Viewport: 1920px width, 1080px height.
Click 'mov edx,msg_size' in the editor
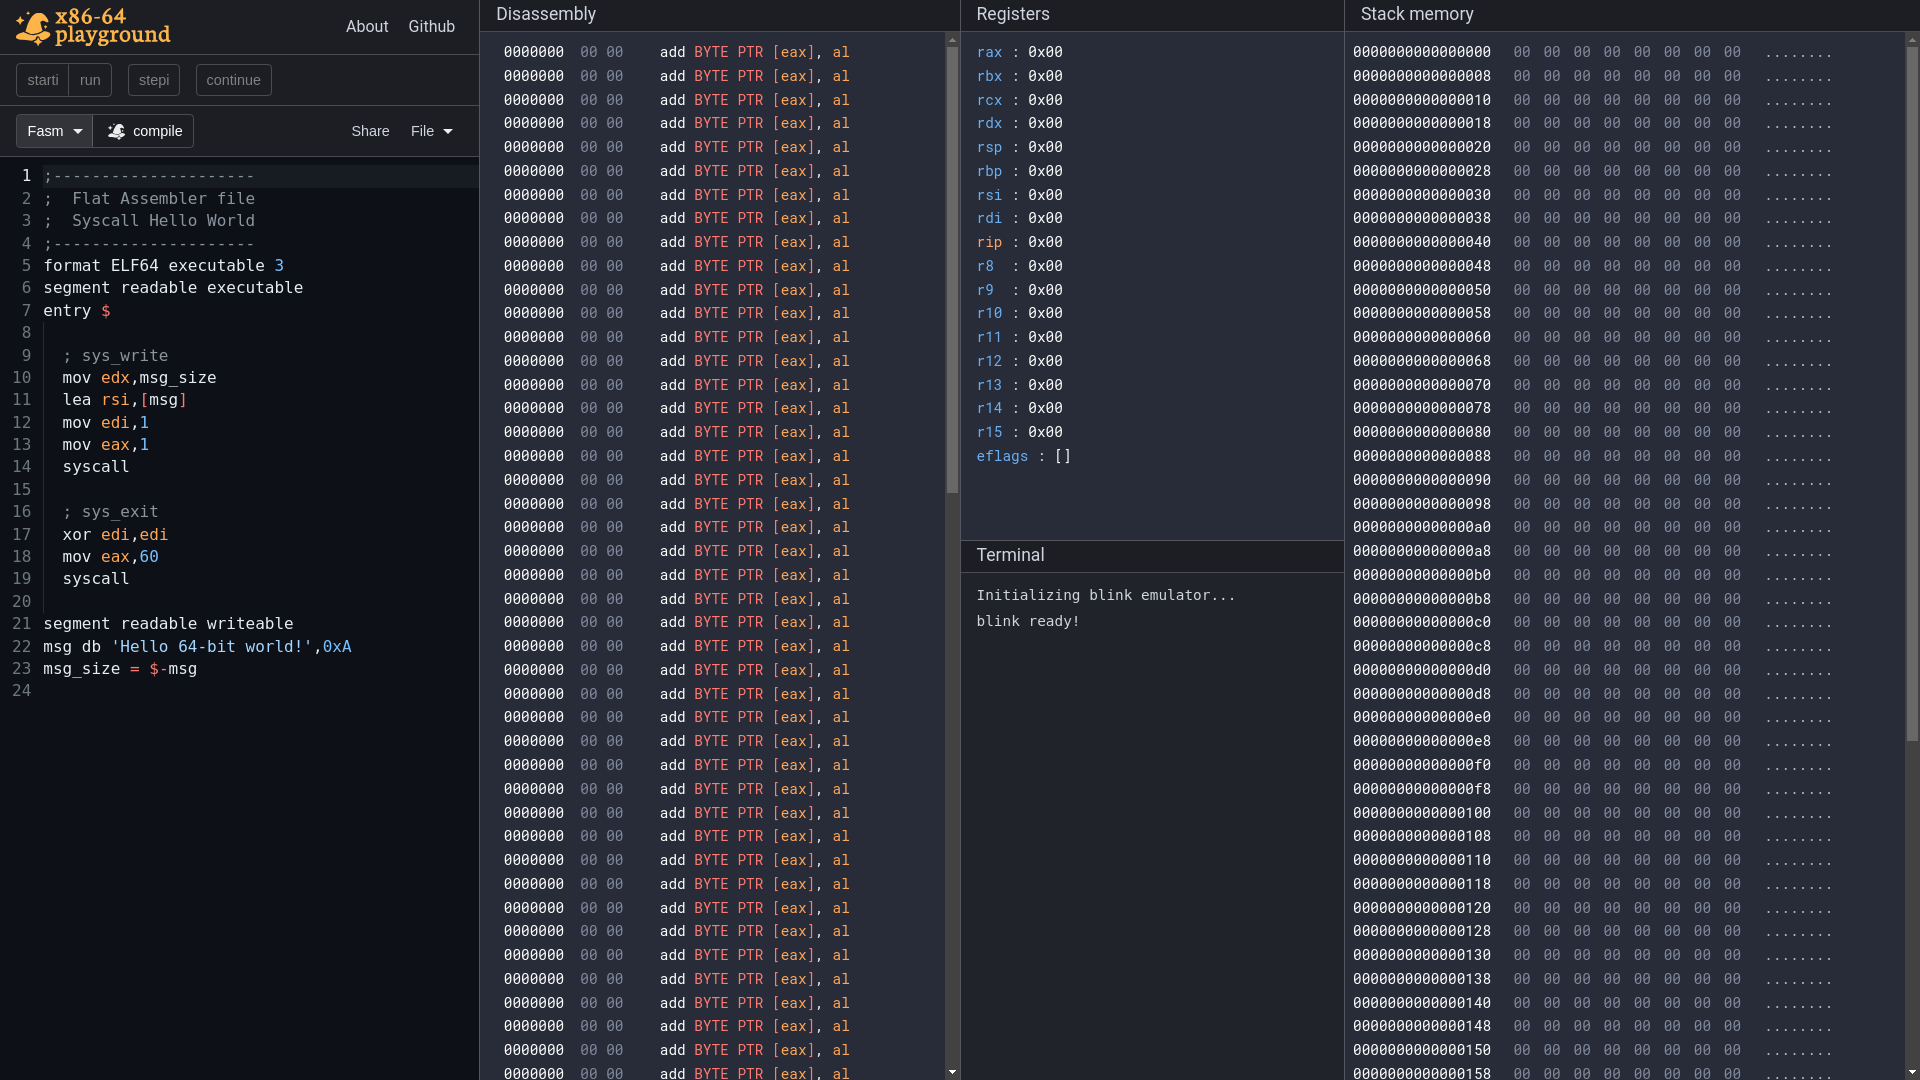pyautogui.click(x=139, y=378)
